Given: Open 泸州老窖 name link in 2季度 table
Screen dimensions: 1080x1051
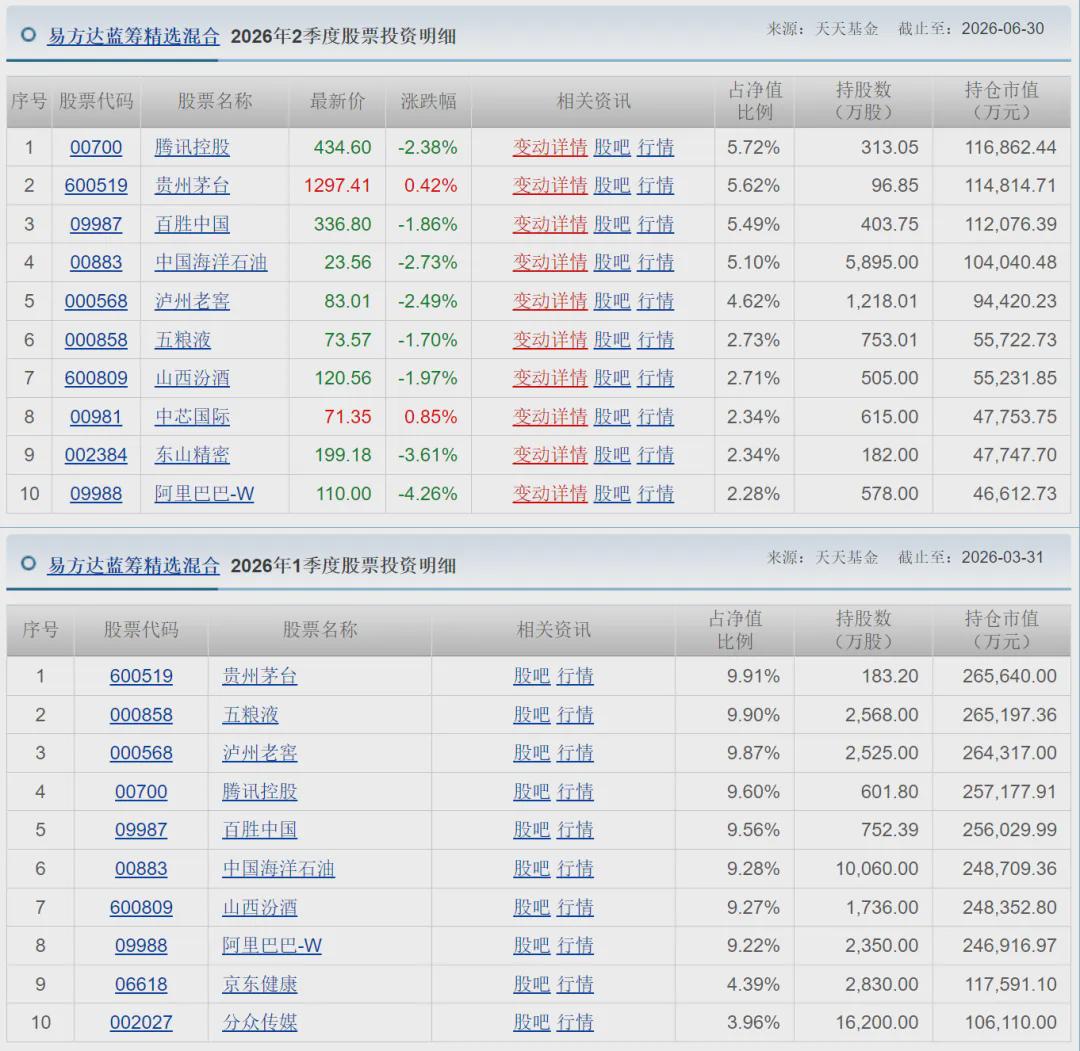Looking at the screenshot, I should [x=192, y=302].
